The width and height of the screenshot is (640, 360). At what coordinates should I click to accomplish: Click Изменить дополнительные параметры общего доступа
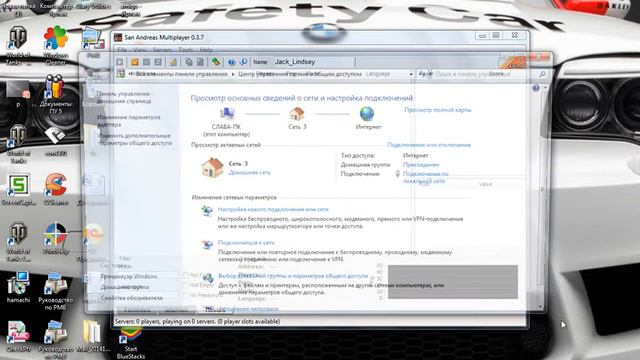tap(134, 139)
